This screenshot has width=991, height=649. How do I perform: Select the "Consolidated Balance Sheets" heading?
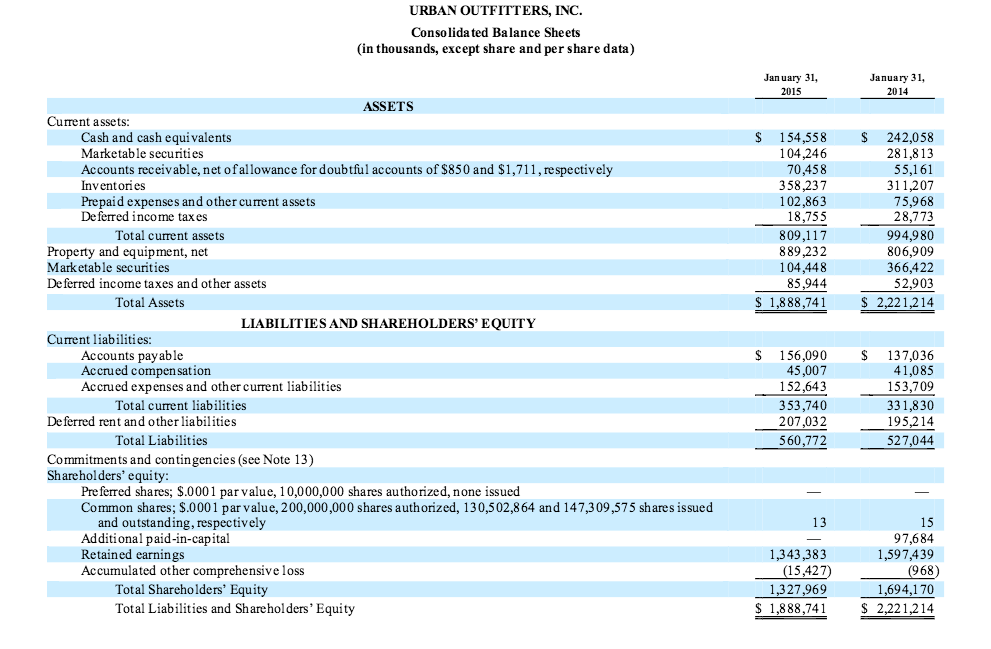coord(496,32)
